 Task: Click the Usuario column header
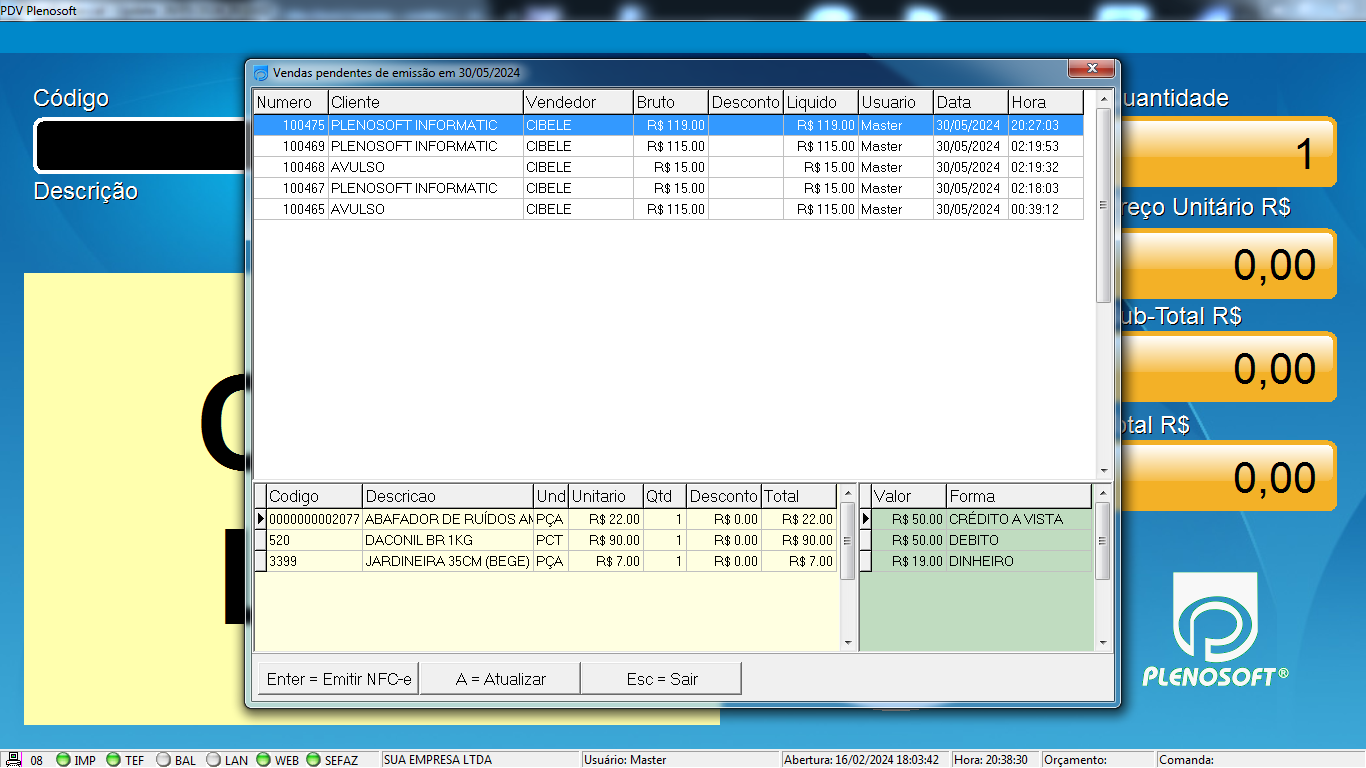[896, 102]
